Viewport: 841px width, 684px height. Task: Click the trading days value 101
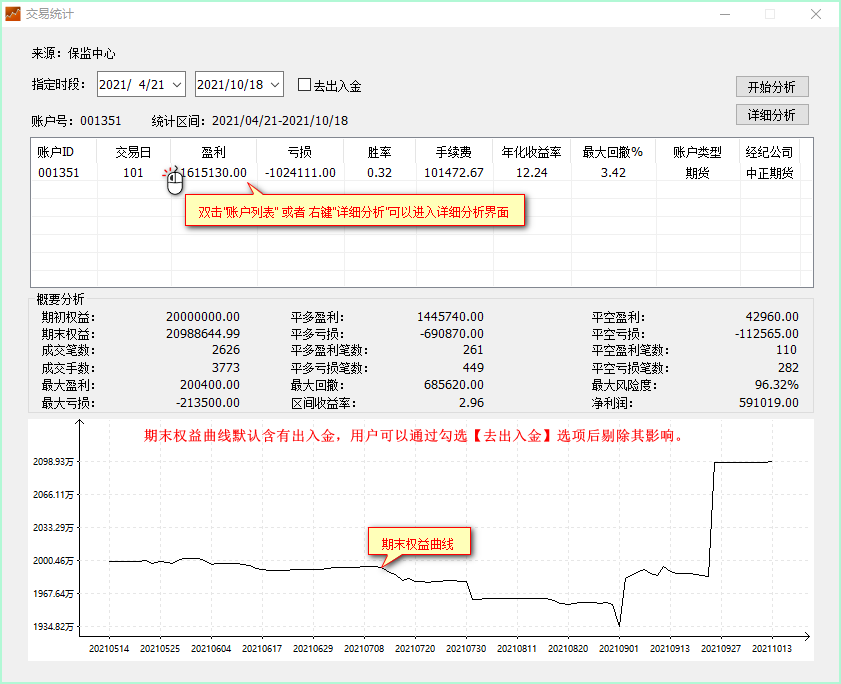(133, 173)
